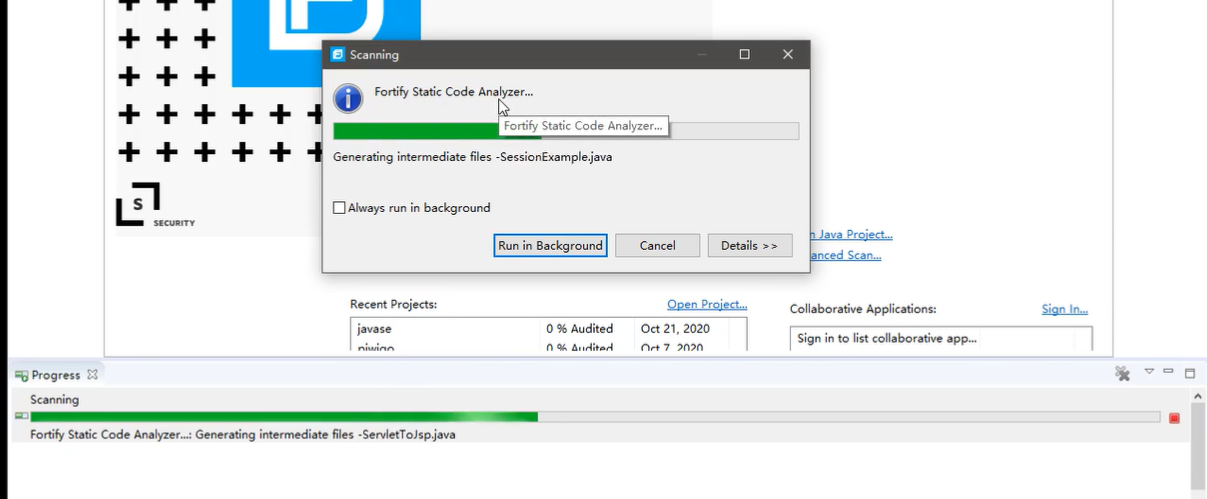This screenshot has height=499, width=1207.
Task: Click the Oct 21, 2020 date cell
Action: pyautogui.click(x=675, y=328)
